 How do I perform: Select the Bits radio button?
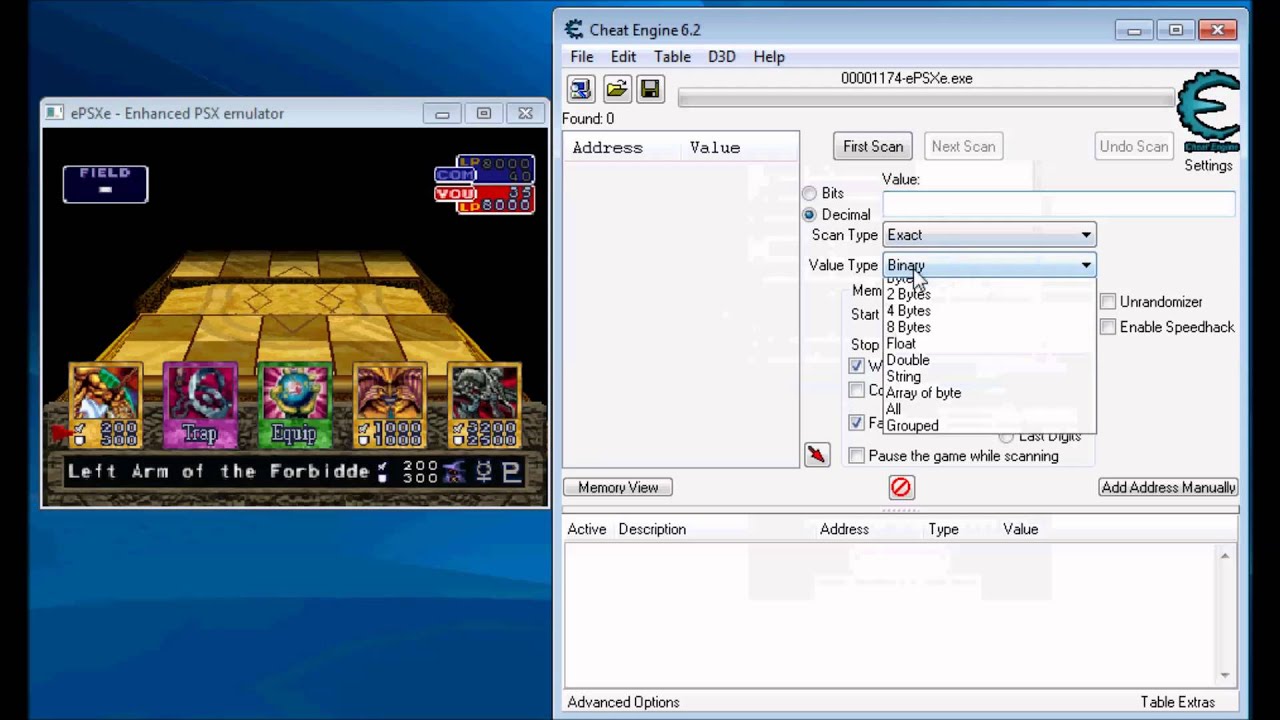809,193
